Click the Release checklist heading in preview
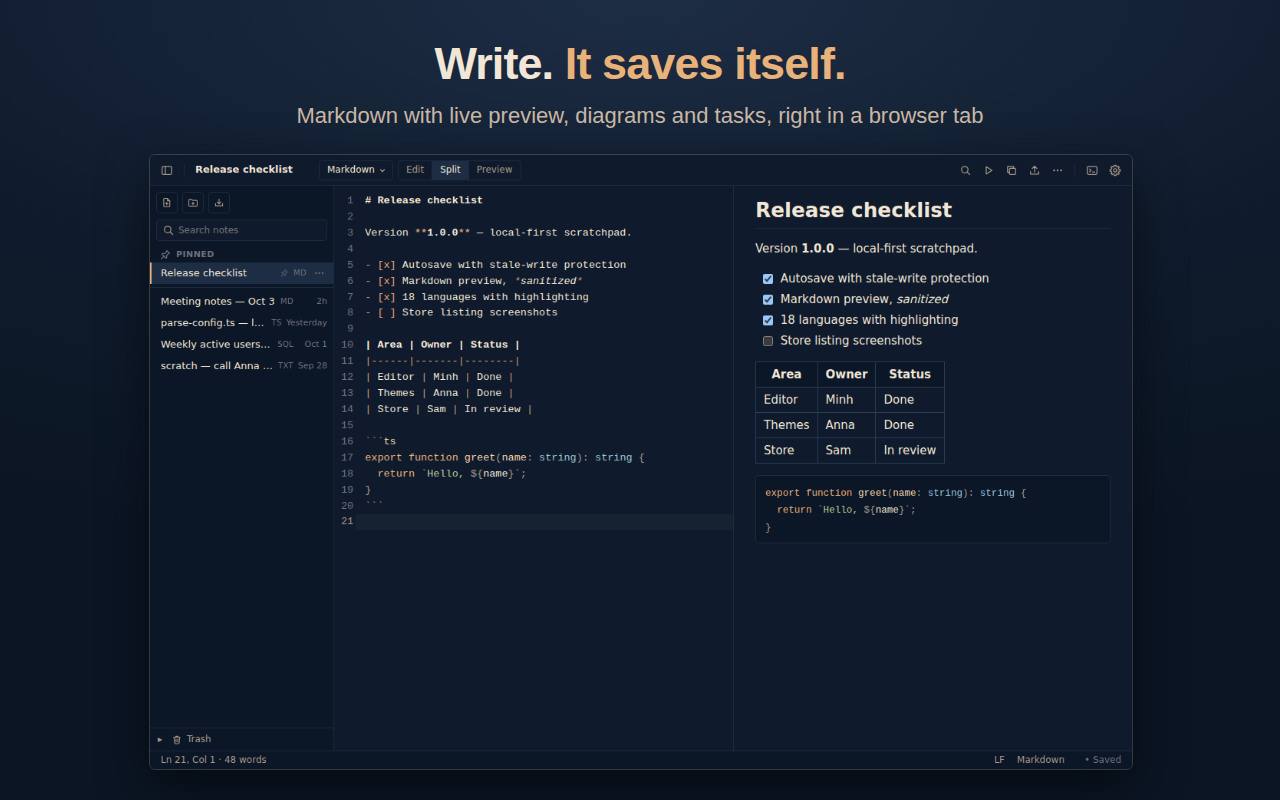 tap(854, 211)
